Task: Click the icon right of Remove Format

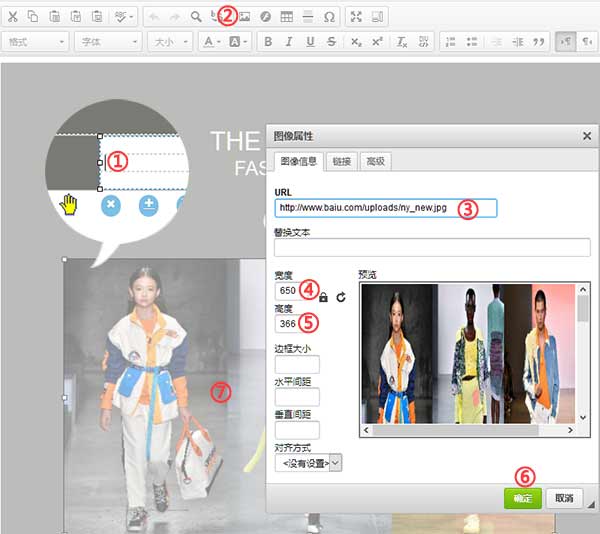Action: pos(424,41)
